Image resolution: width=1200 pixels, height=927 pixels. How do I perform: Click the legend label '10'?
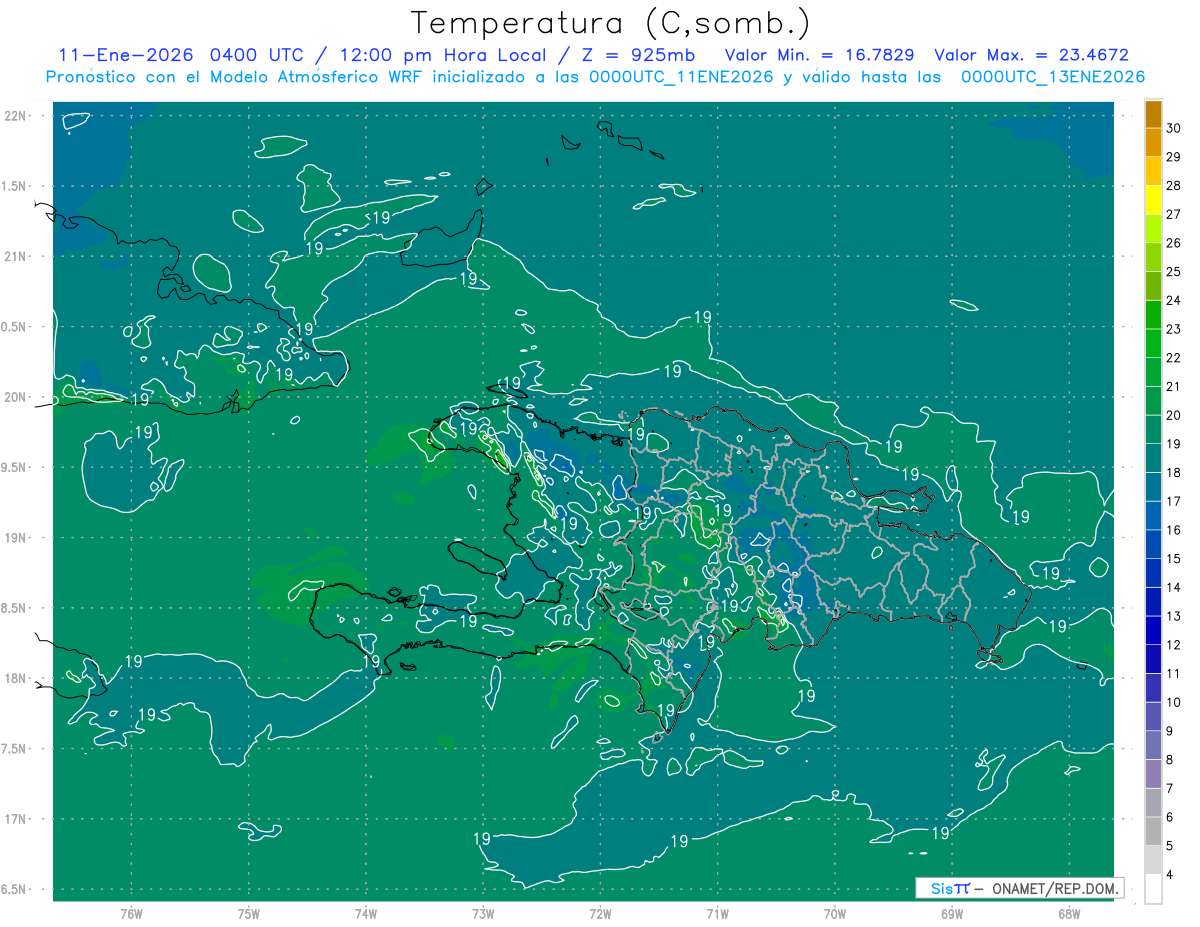(1173, 702)
